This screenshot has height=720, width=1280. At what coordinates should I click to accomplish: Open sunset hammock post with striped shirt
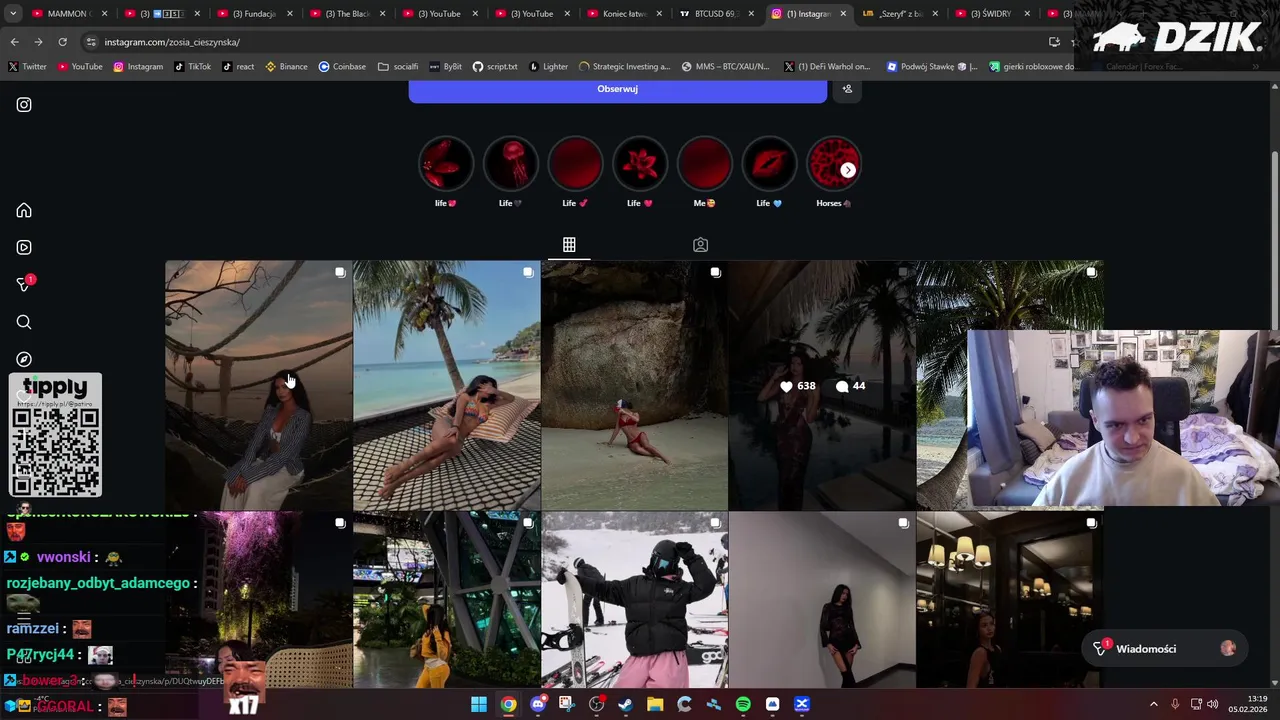click(x=258, y=385)
